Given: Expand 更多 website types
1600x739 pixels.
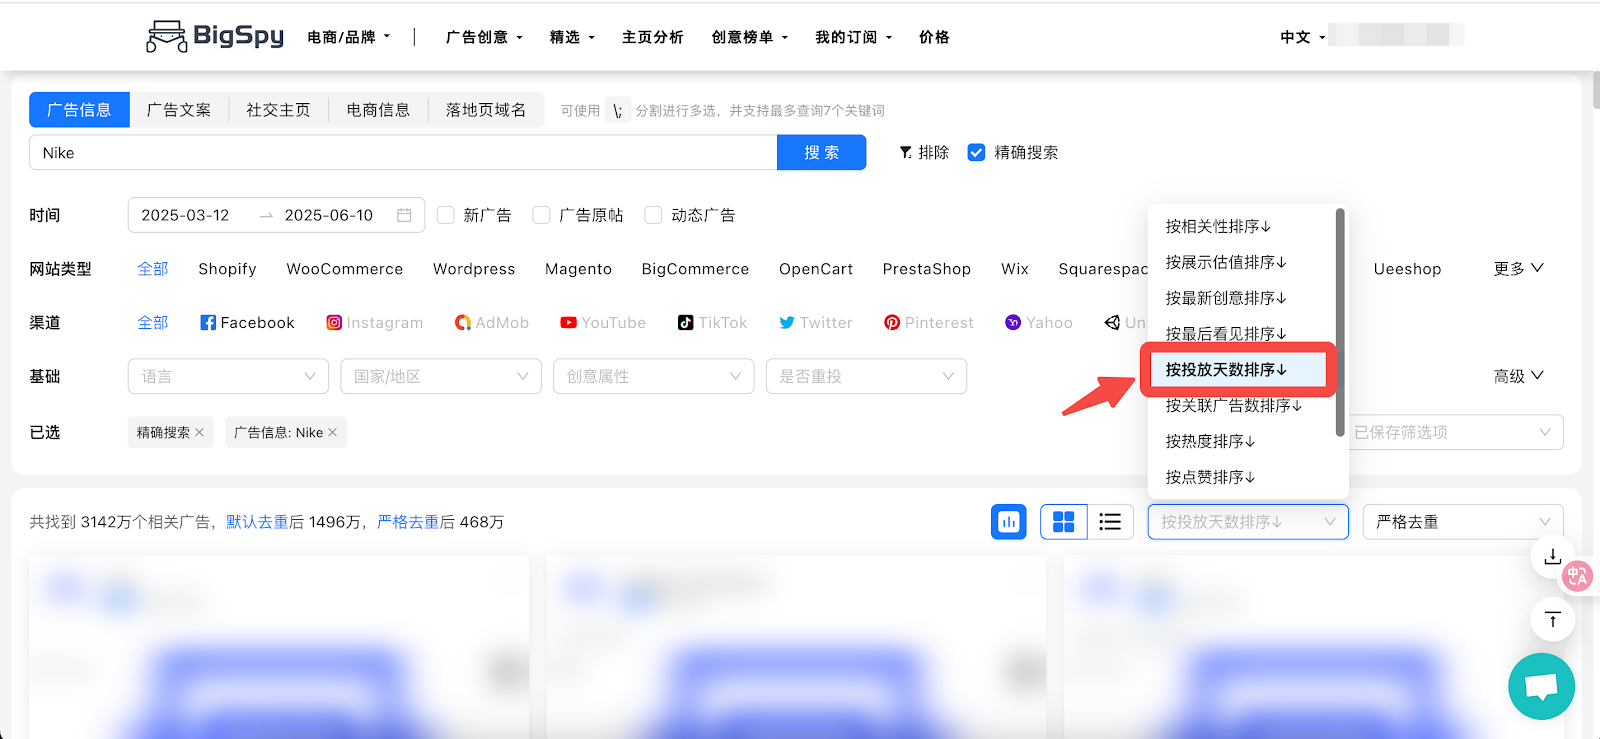Looking at the screenshot, I should pyautogui.click(x=1518, y=268).
